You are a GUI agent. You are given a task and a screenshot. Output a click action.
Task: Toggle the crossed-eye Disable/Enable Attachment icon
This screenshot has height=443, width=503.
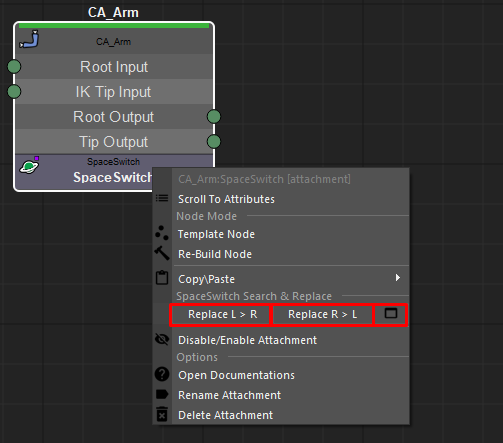tap(162, 339)
